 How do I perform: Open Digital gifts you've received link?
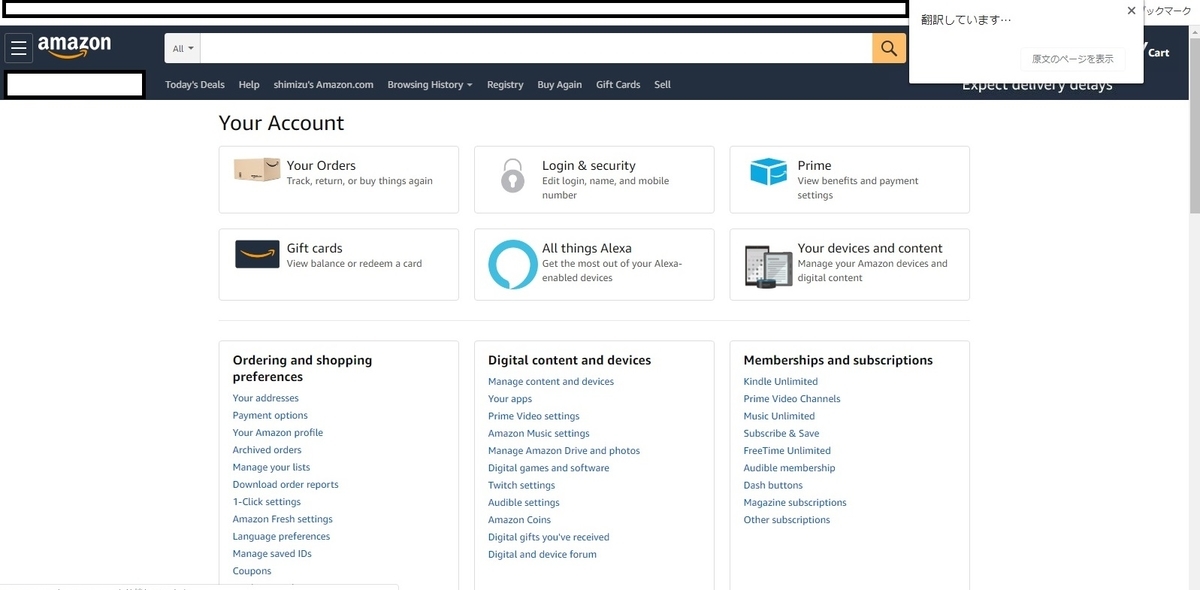[548, 537]
